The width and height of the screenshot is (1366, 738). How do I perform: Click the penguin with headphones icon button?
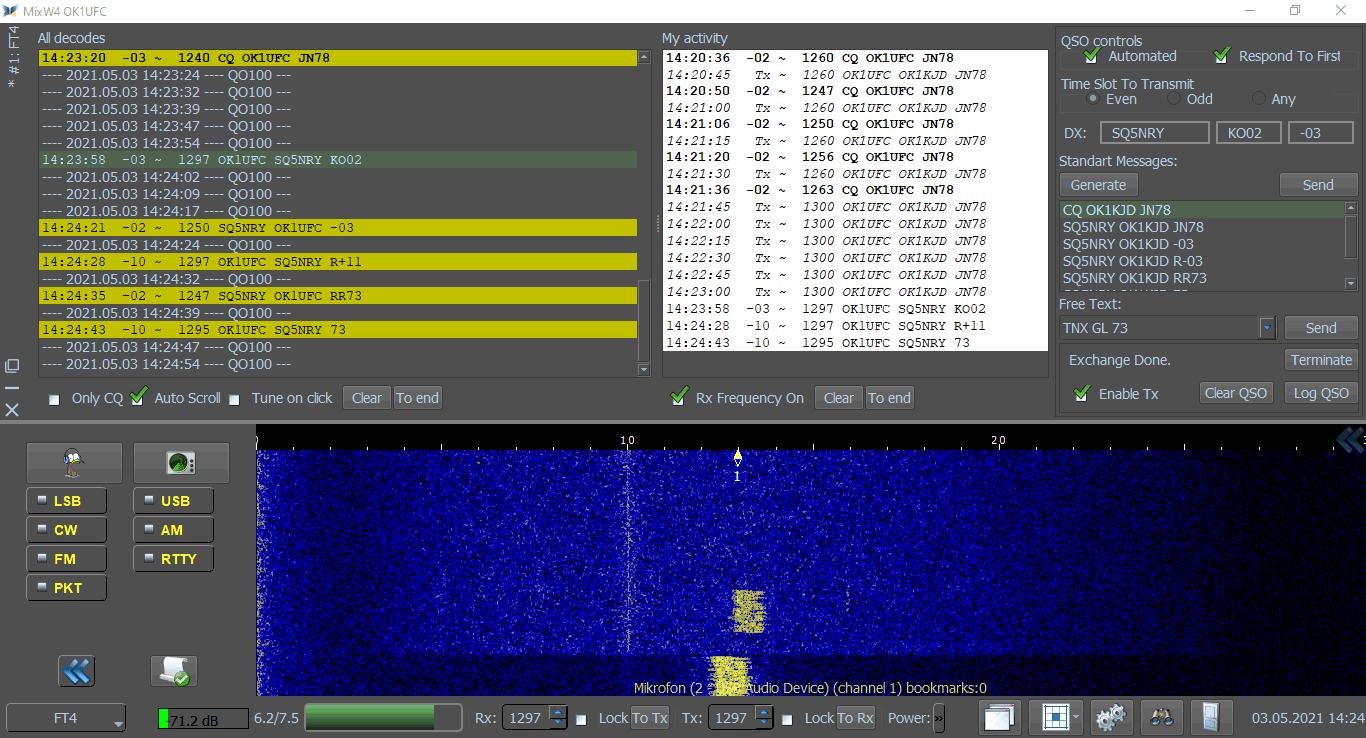point(74,462)
